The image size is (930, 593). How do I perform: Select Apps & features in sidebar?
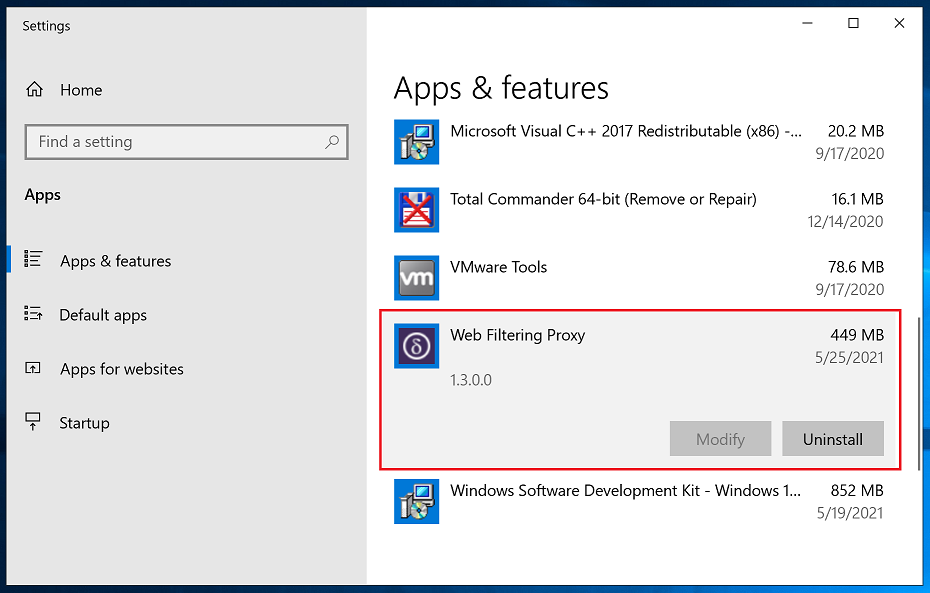[116, 261]
